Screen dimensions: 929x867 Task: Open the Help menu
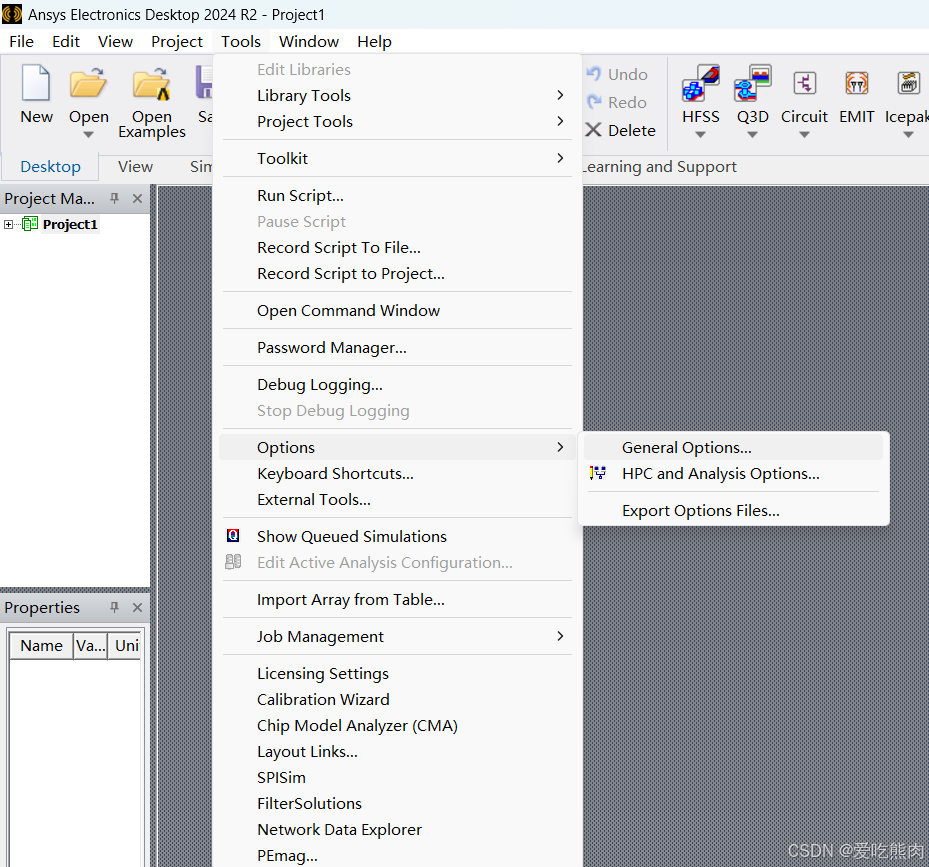pyautogui.click(x=374, y=41)
